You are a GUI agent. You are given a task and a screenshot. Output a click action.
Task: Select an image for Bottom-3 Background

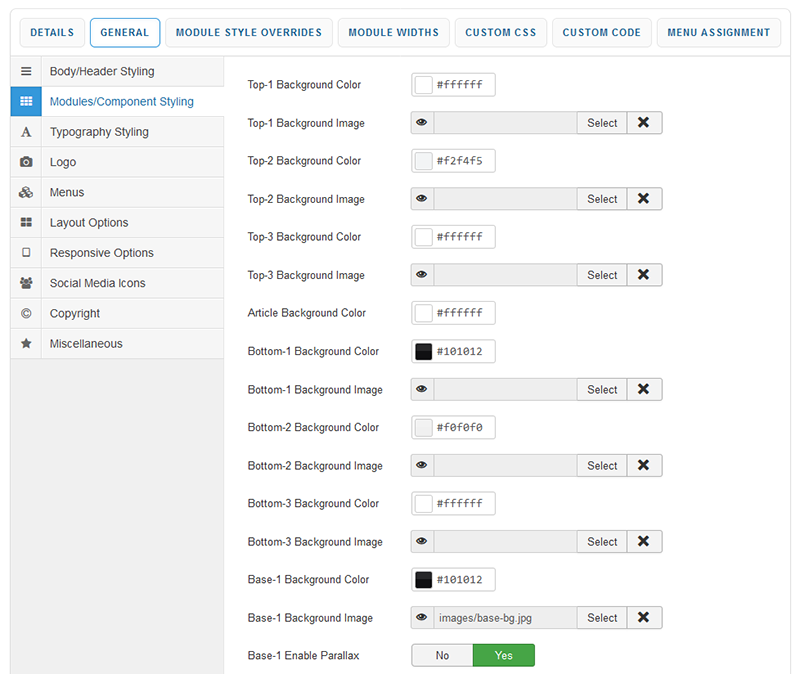(x=602, y=541)
